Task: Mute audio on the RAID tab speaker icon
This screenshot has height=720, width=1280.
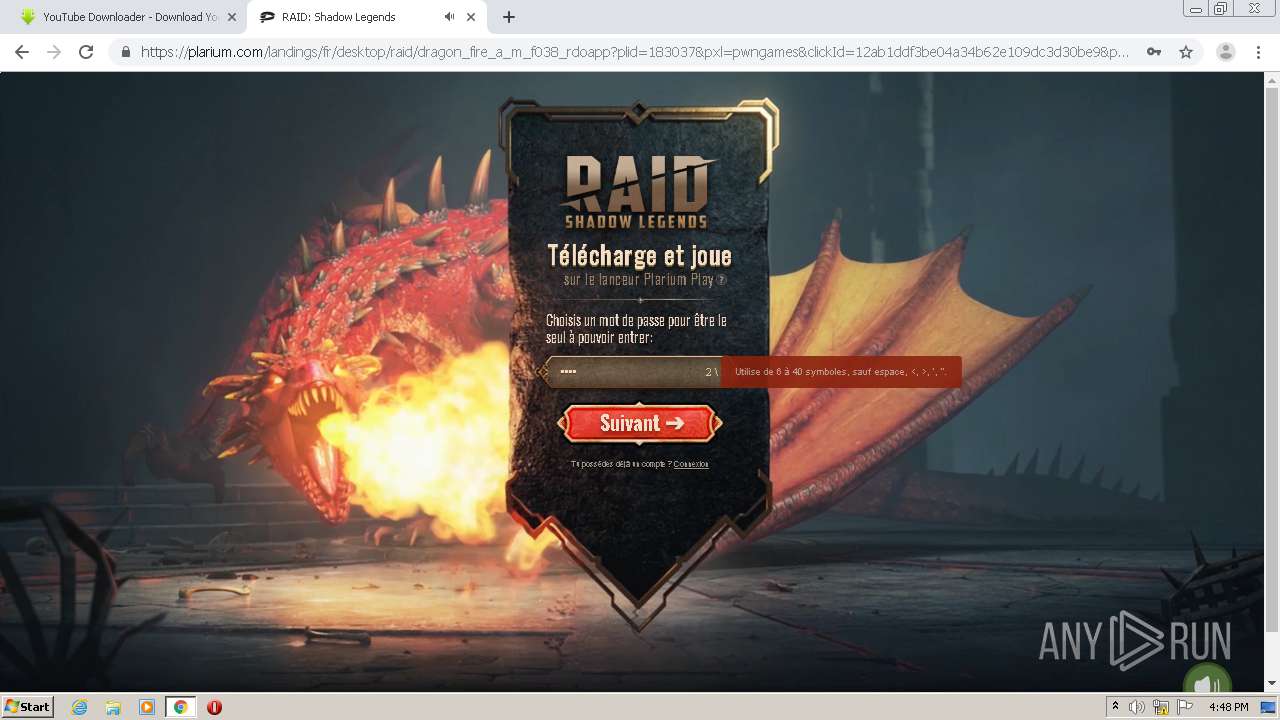Action: pyautogui.click(x=449, y=17)
